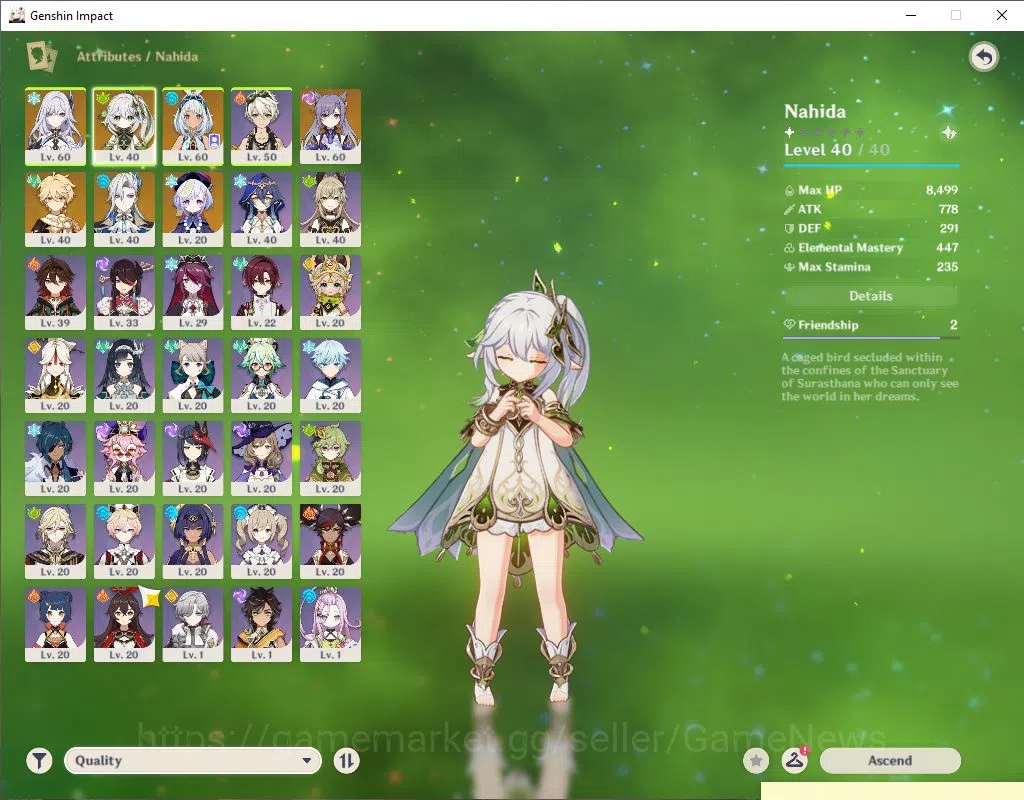Click the Nahida name heading

[x=814, y=111]
